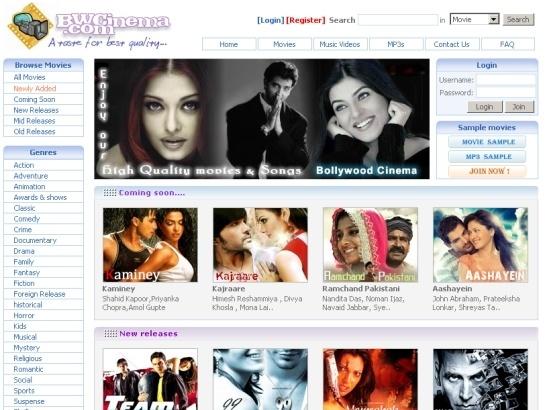545x410 pixels.
Task: Open the Home navigation tab
Action: point(229,44)
